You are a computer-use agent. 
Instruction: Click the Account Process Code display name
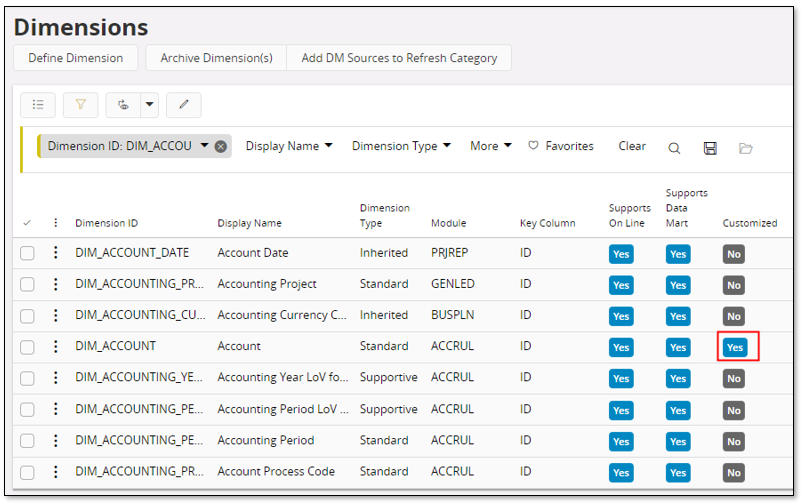tap(276, 472)
